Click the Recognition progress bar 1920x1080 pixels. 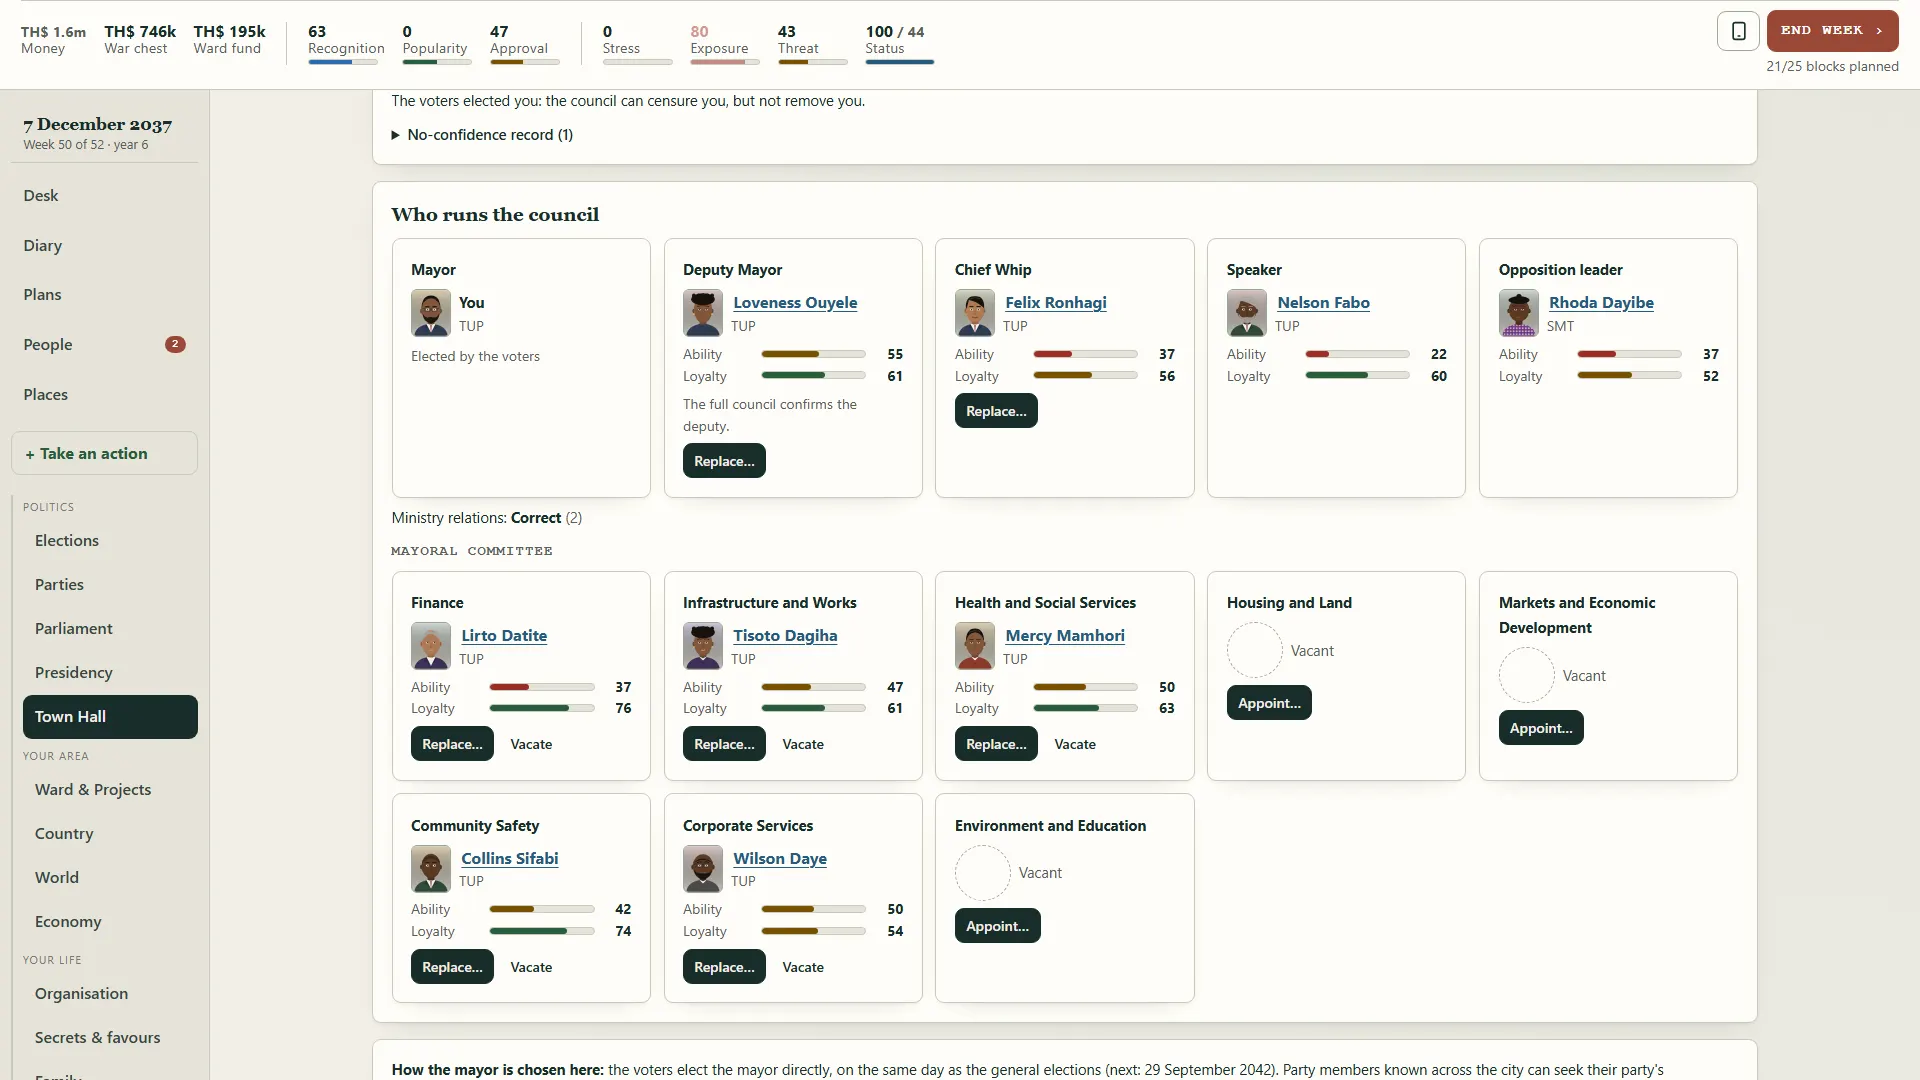343,62
